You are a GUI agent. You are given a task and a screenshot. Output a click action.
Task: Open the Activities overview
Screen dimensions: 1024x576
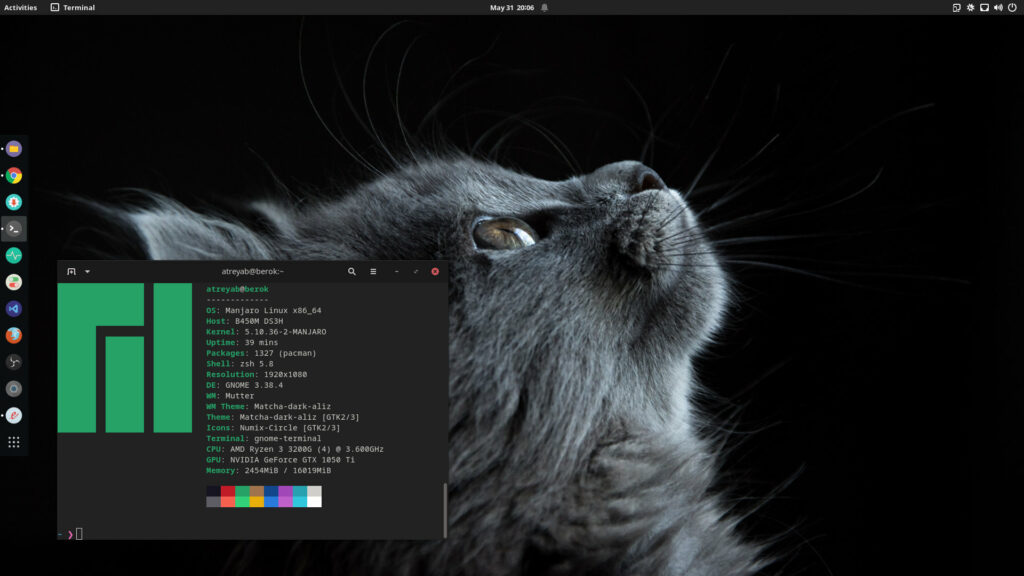pyautogui.click(x=20, y=8)
